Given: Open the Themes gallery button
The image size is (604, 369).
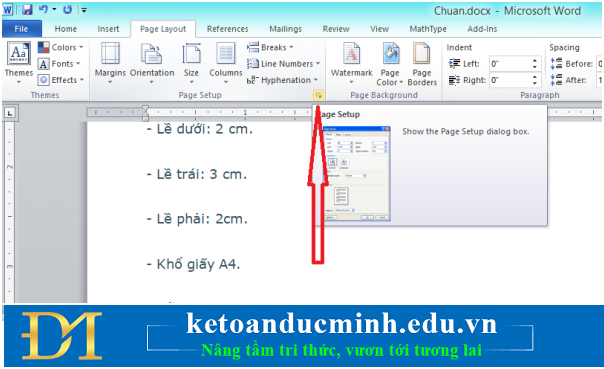Looking at the screenshot, I should tap(18, 63).
